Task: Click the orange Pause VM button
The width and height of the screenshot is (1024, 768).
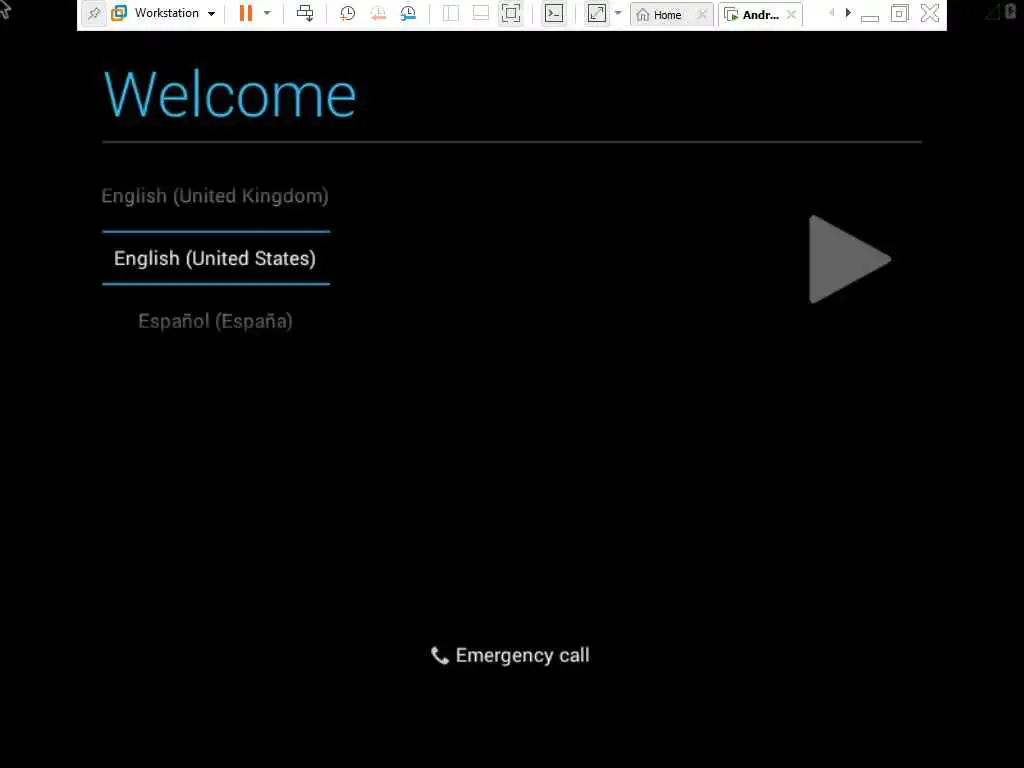Action: tap(246, 13)
